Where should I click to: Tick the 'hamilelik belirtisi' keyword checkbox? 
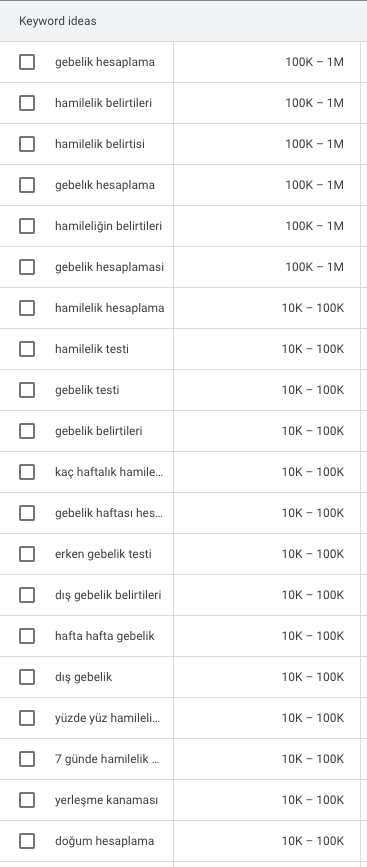[x=27, y=144]
